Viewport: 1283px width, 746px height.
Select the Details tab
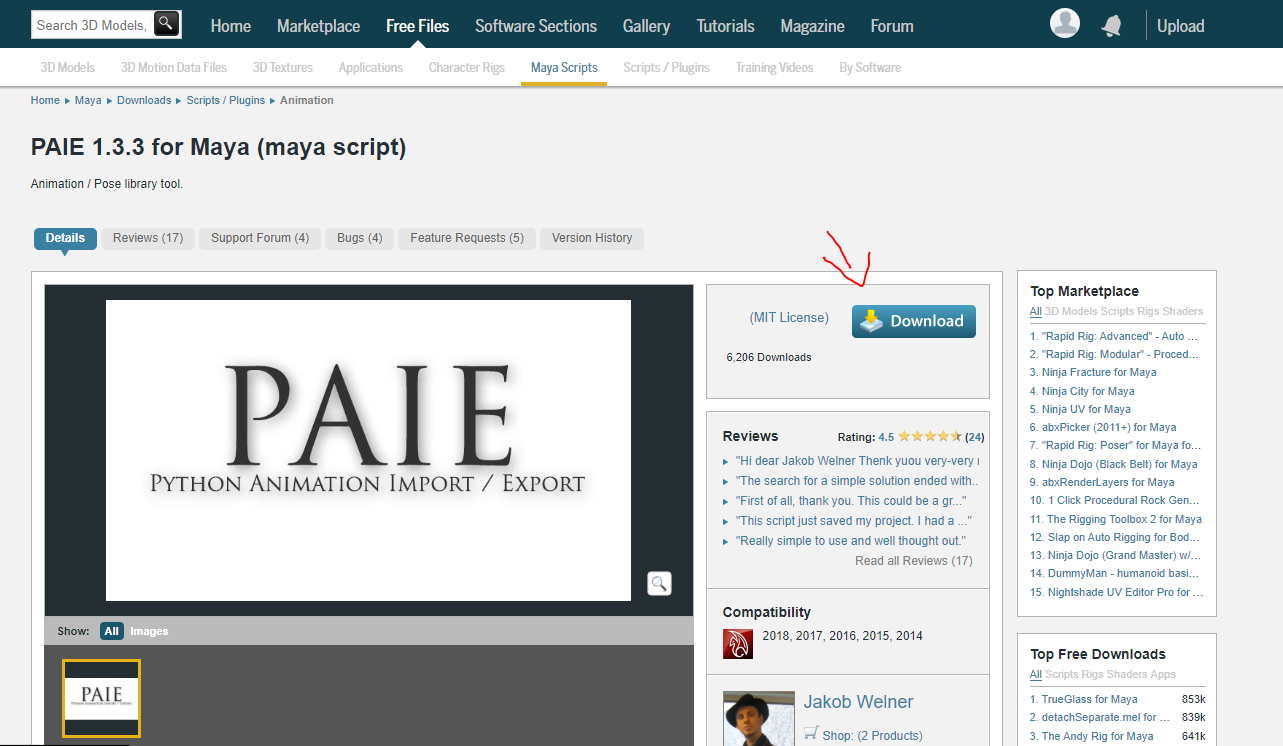click(65, 238)
